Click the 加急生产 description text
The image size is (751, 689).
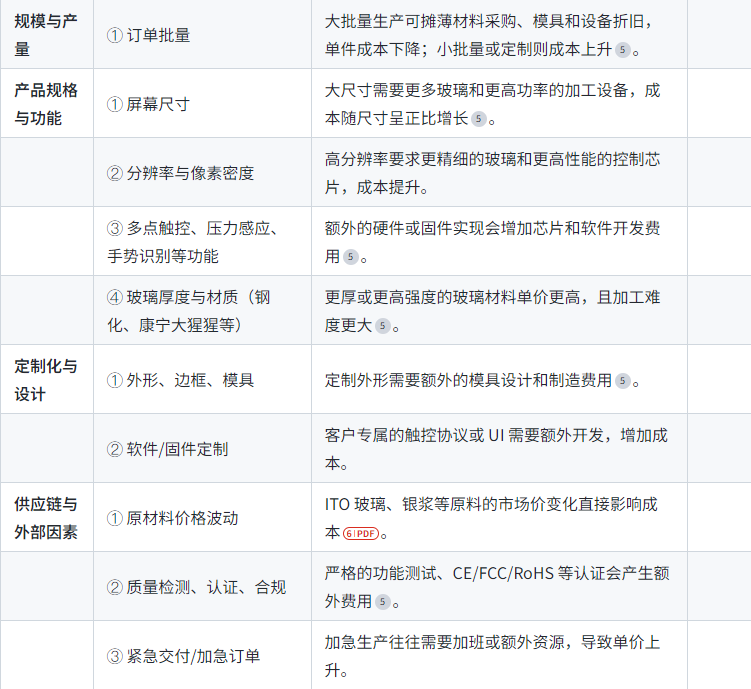click(x=492, y=656)
